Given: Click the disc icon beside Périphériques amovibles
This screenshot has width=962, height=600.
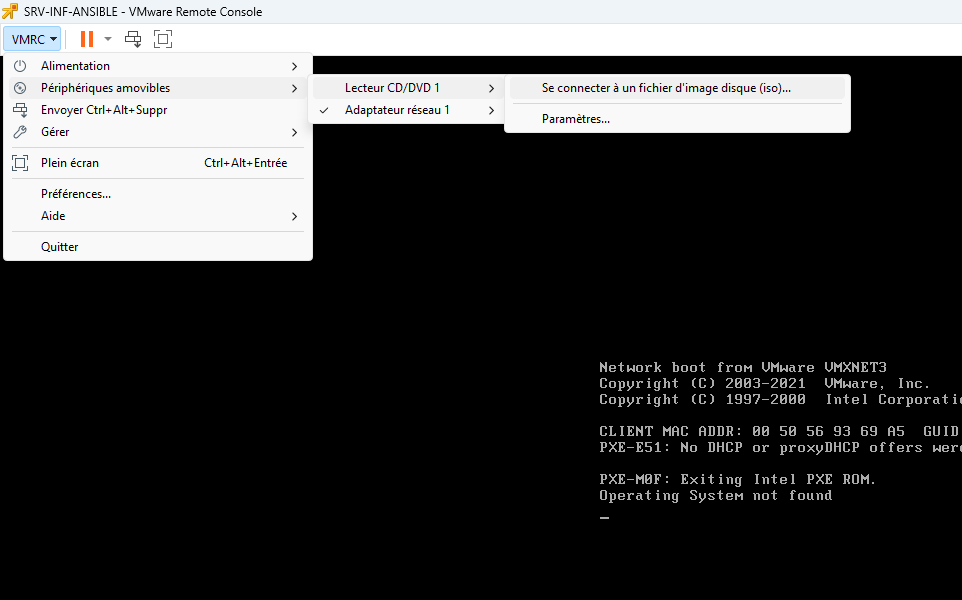Looking at the screenshot, I should [x=20, y=88].
